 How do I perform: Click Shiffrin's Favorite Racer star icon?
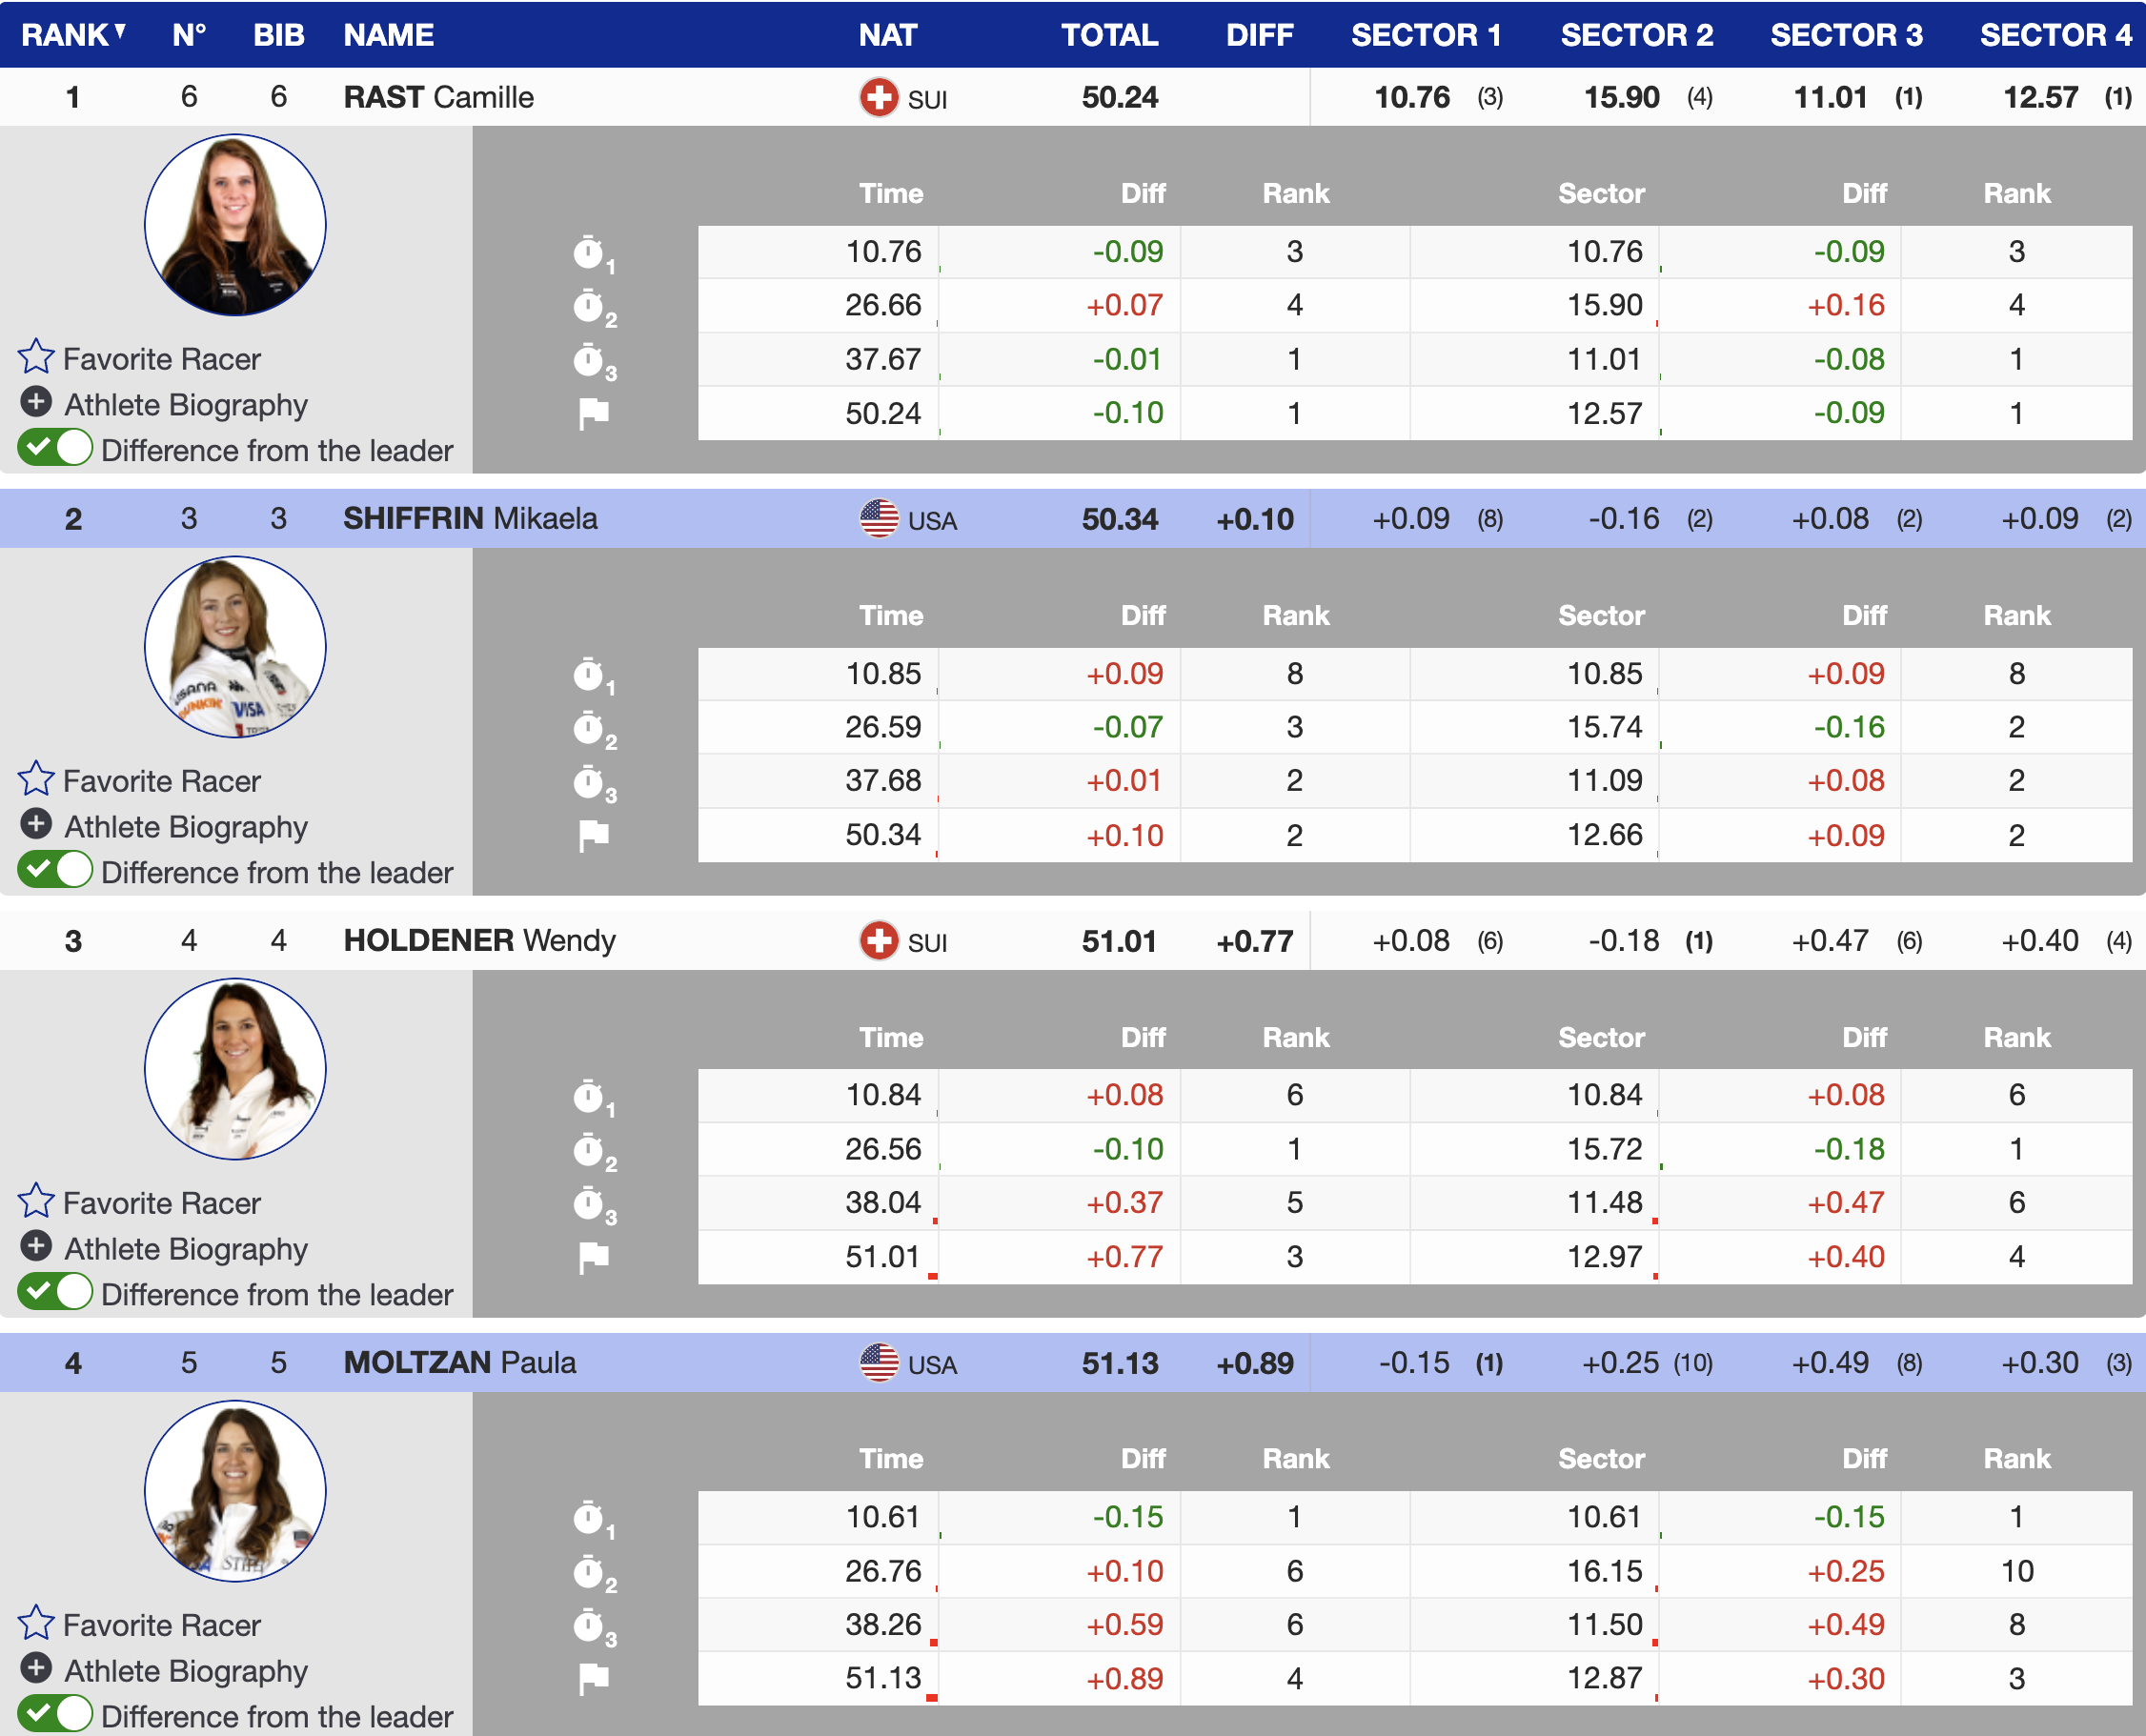pyautogui.click(x=36, y=779)
